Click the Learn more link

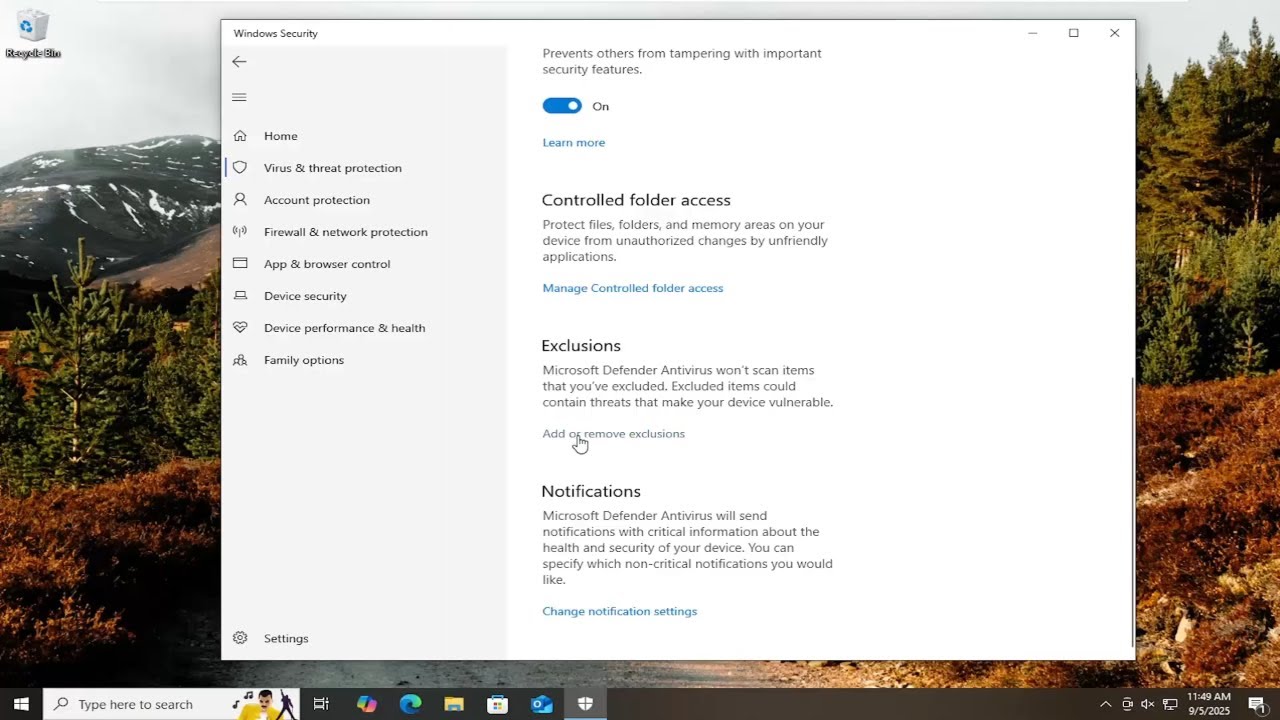(x=574, y=143)
